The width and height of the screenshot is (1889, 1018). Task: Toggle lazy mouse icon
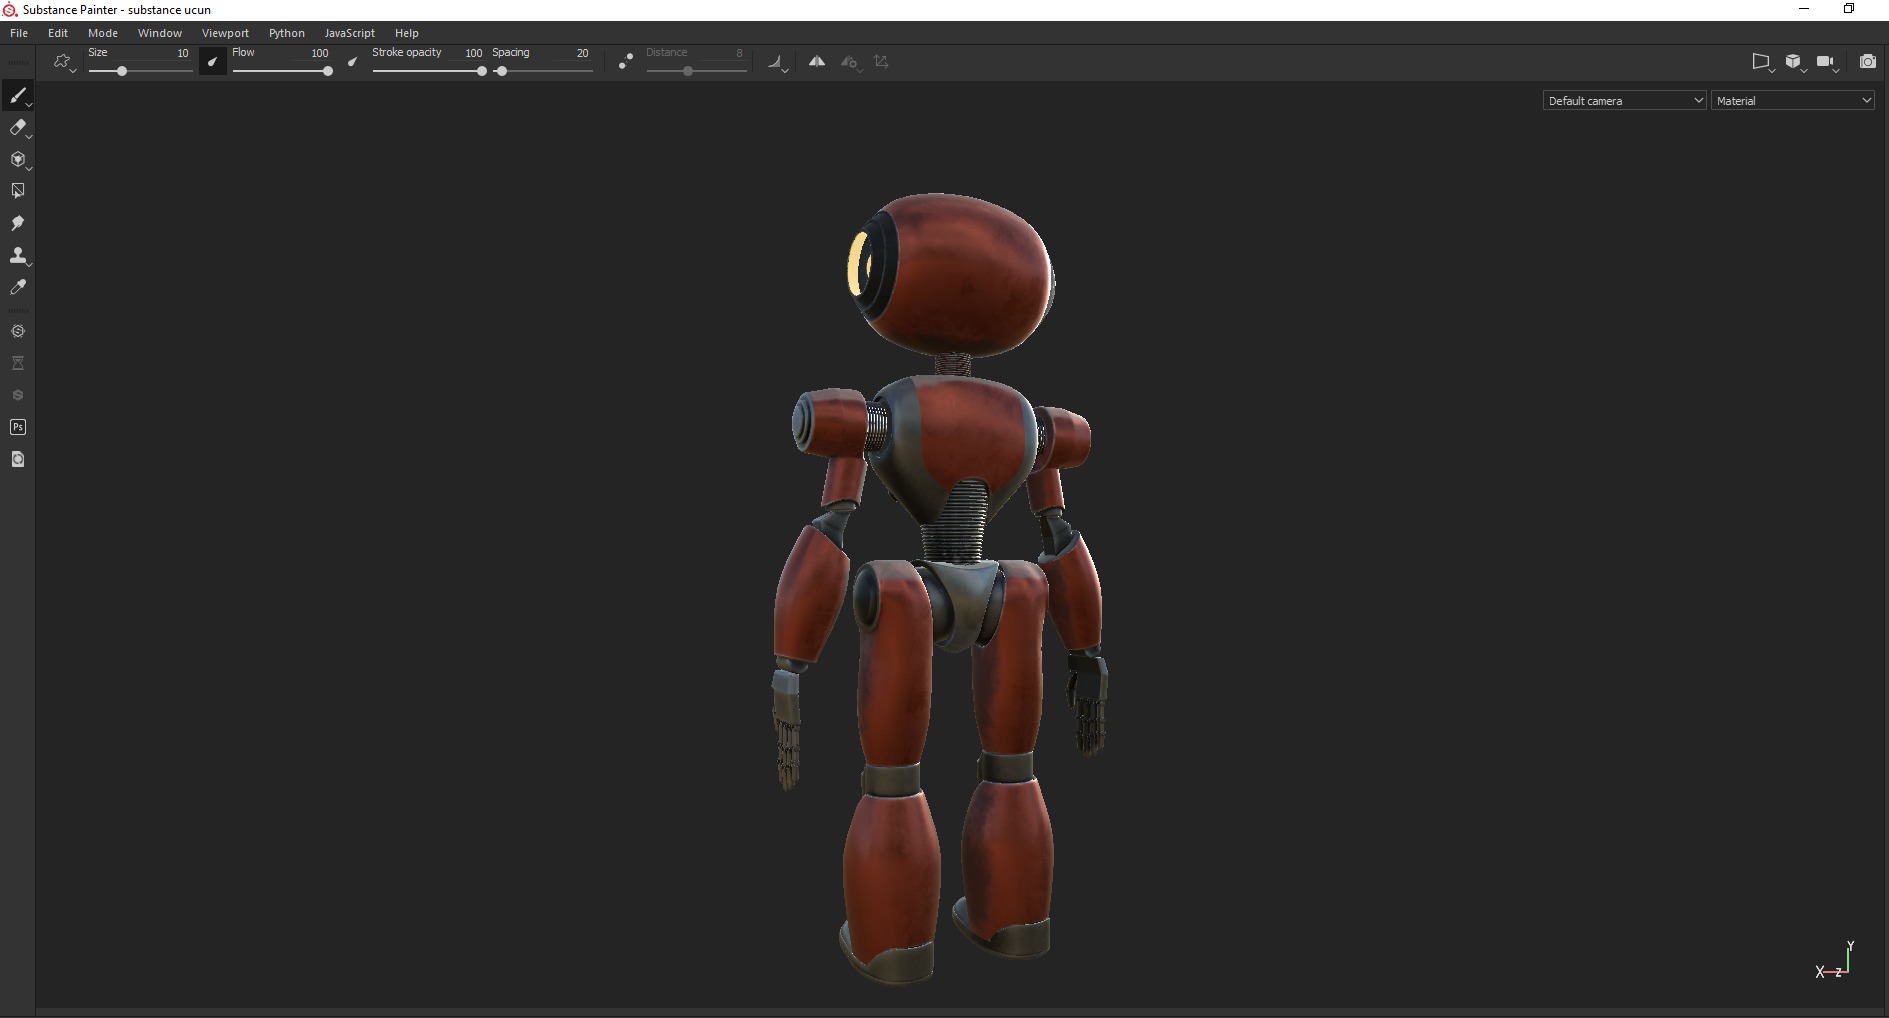pyautogui.click(x=625, y=62)
